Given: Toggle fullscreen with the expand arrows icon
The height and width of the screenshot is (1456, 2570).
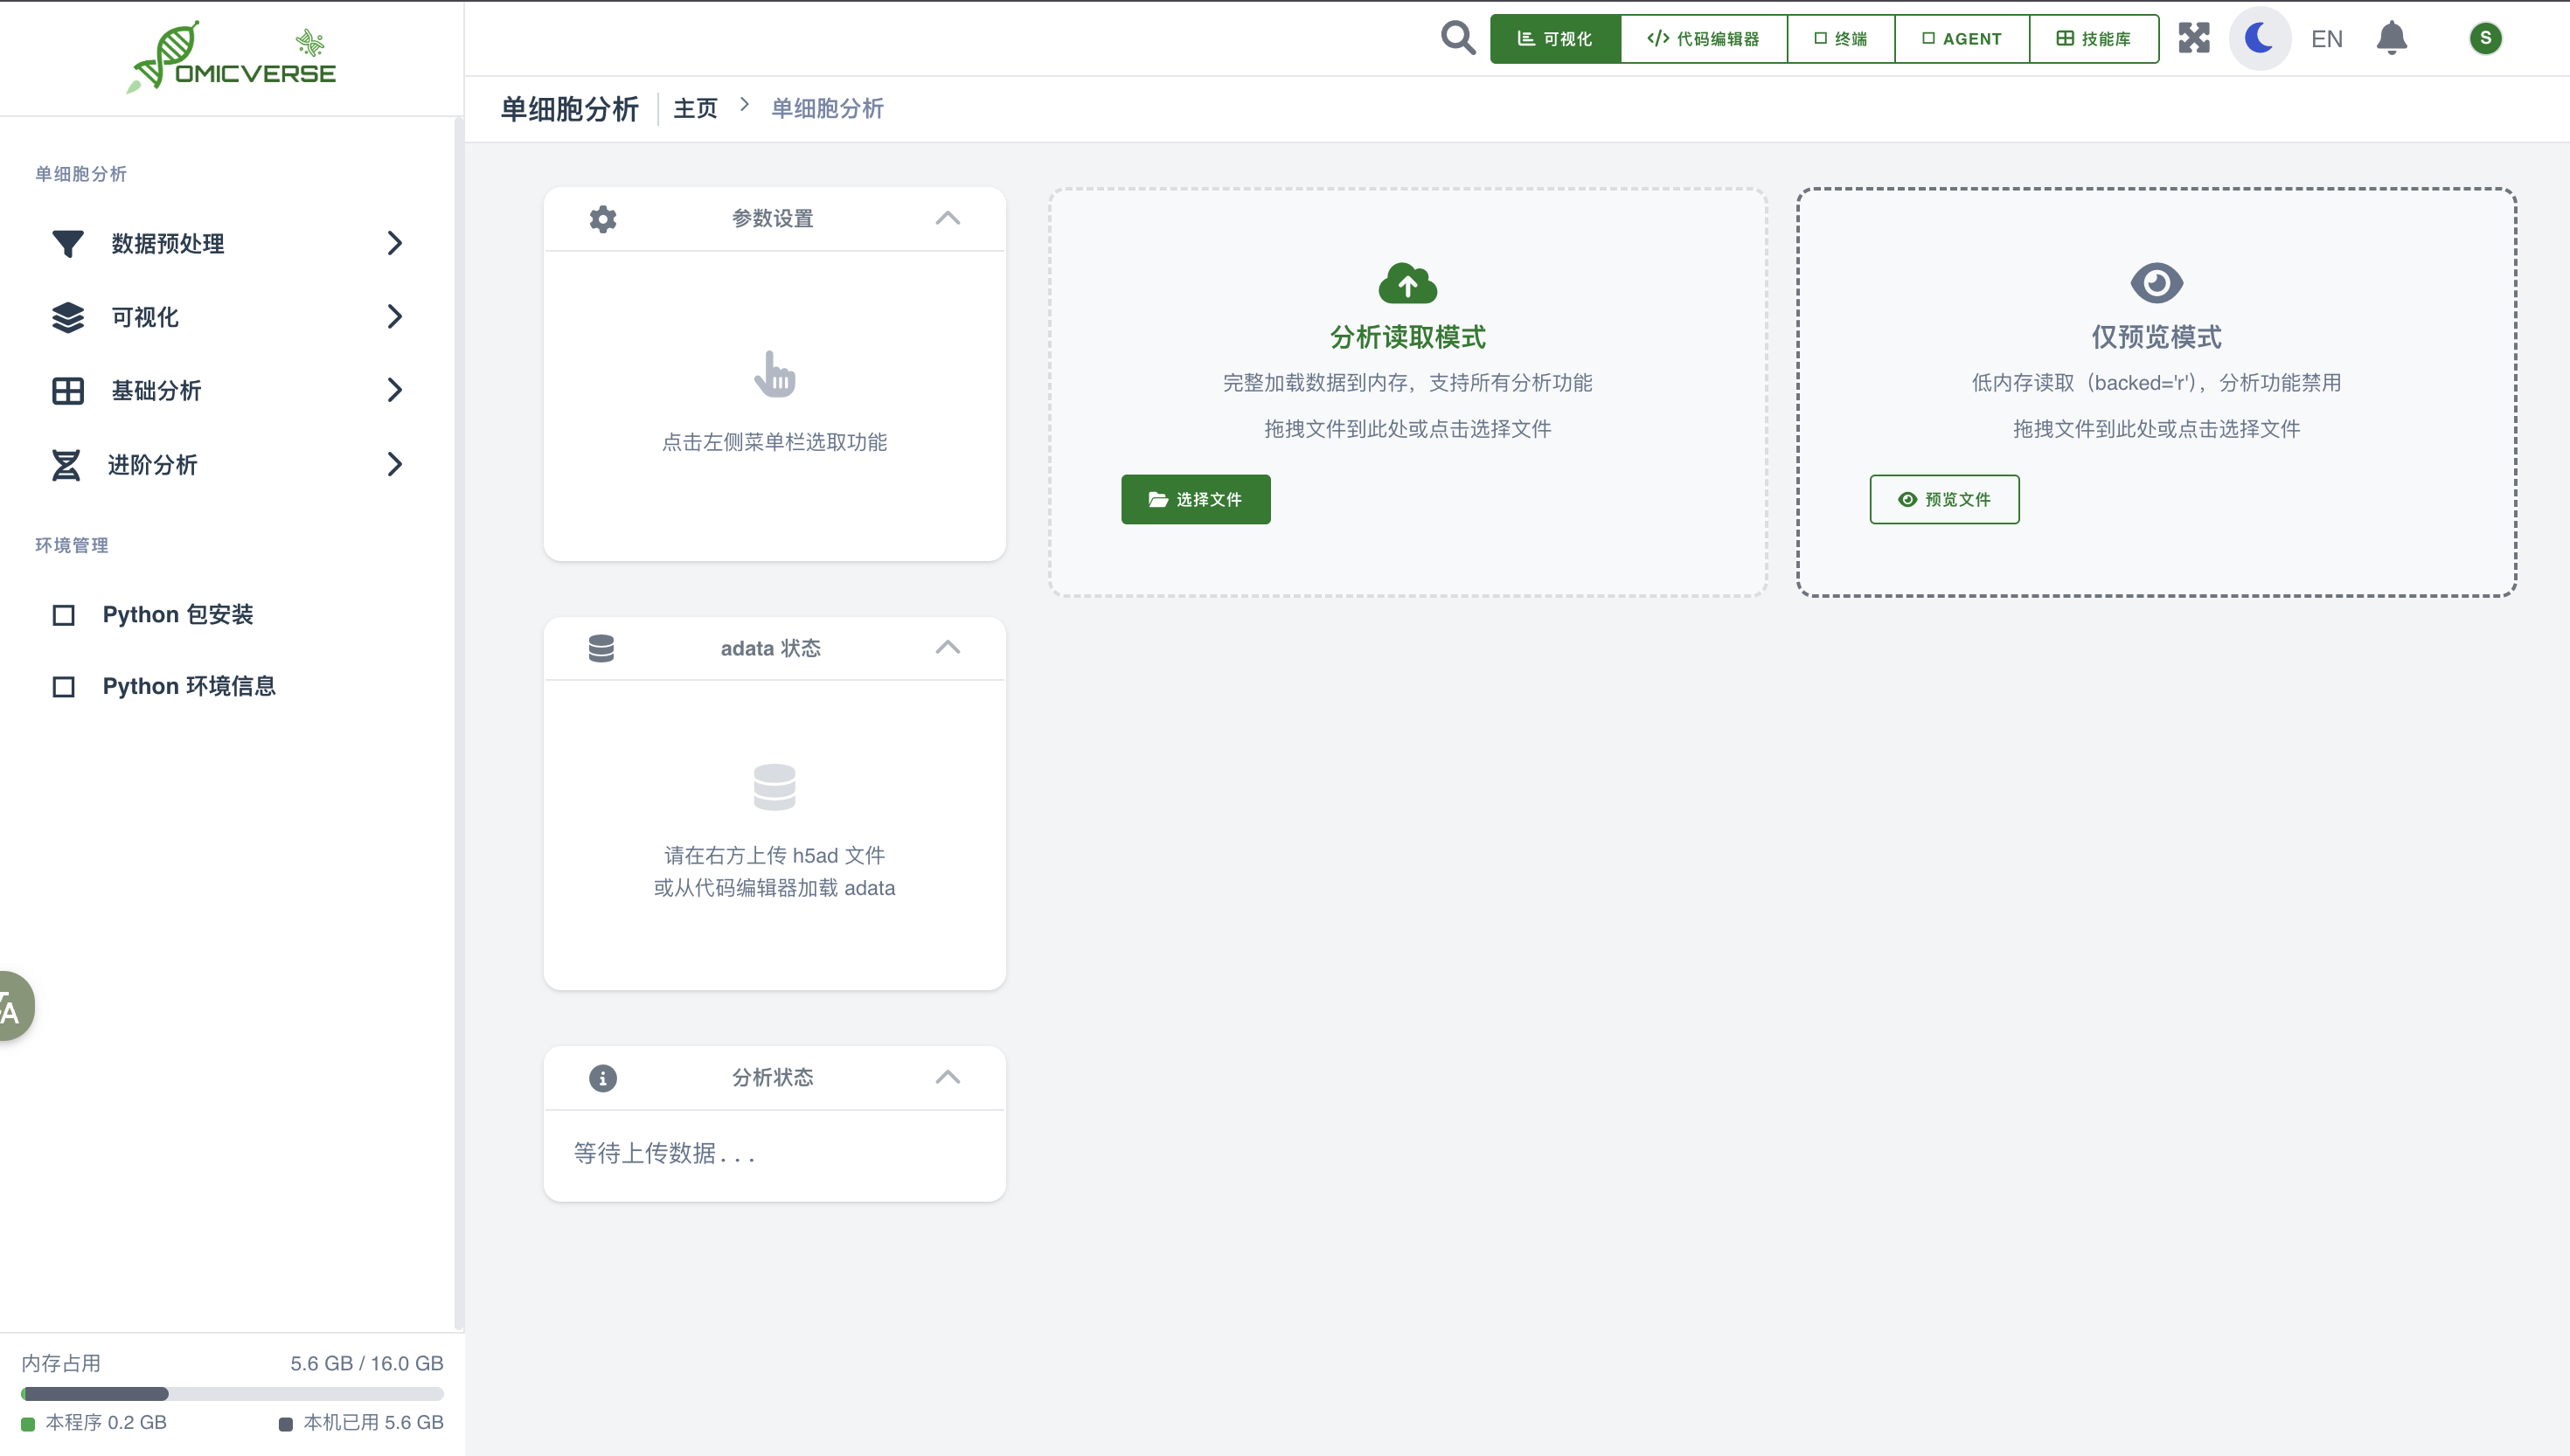Looking at the screenshot, I should coord(2194,38).
